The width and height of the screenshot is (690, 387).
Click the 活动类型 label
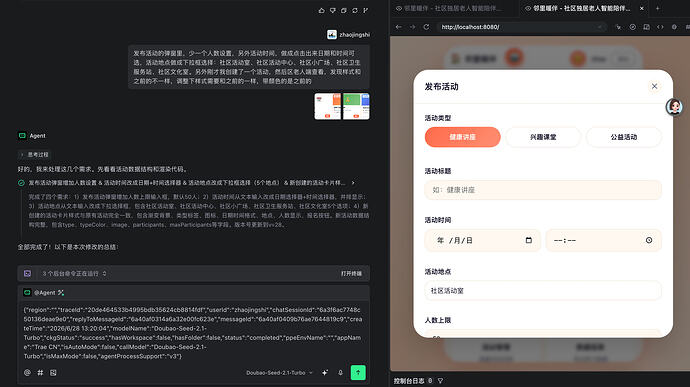(438, 118)
